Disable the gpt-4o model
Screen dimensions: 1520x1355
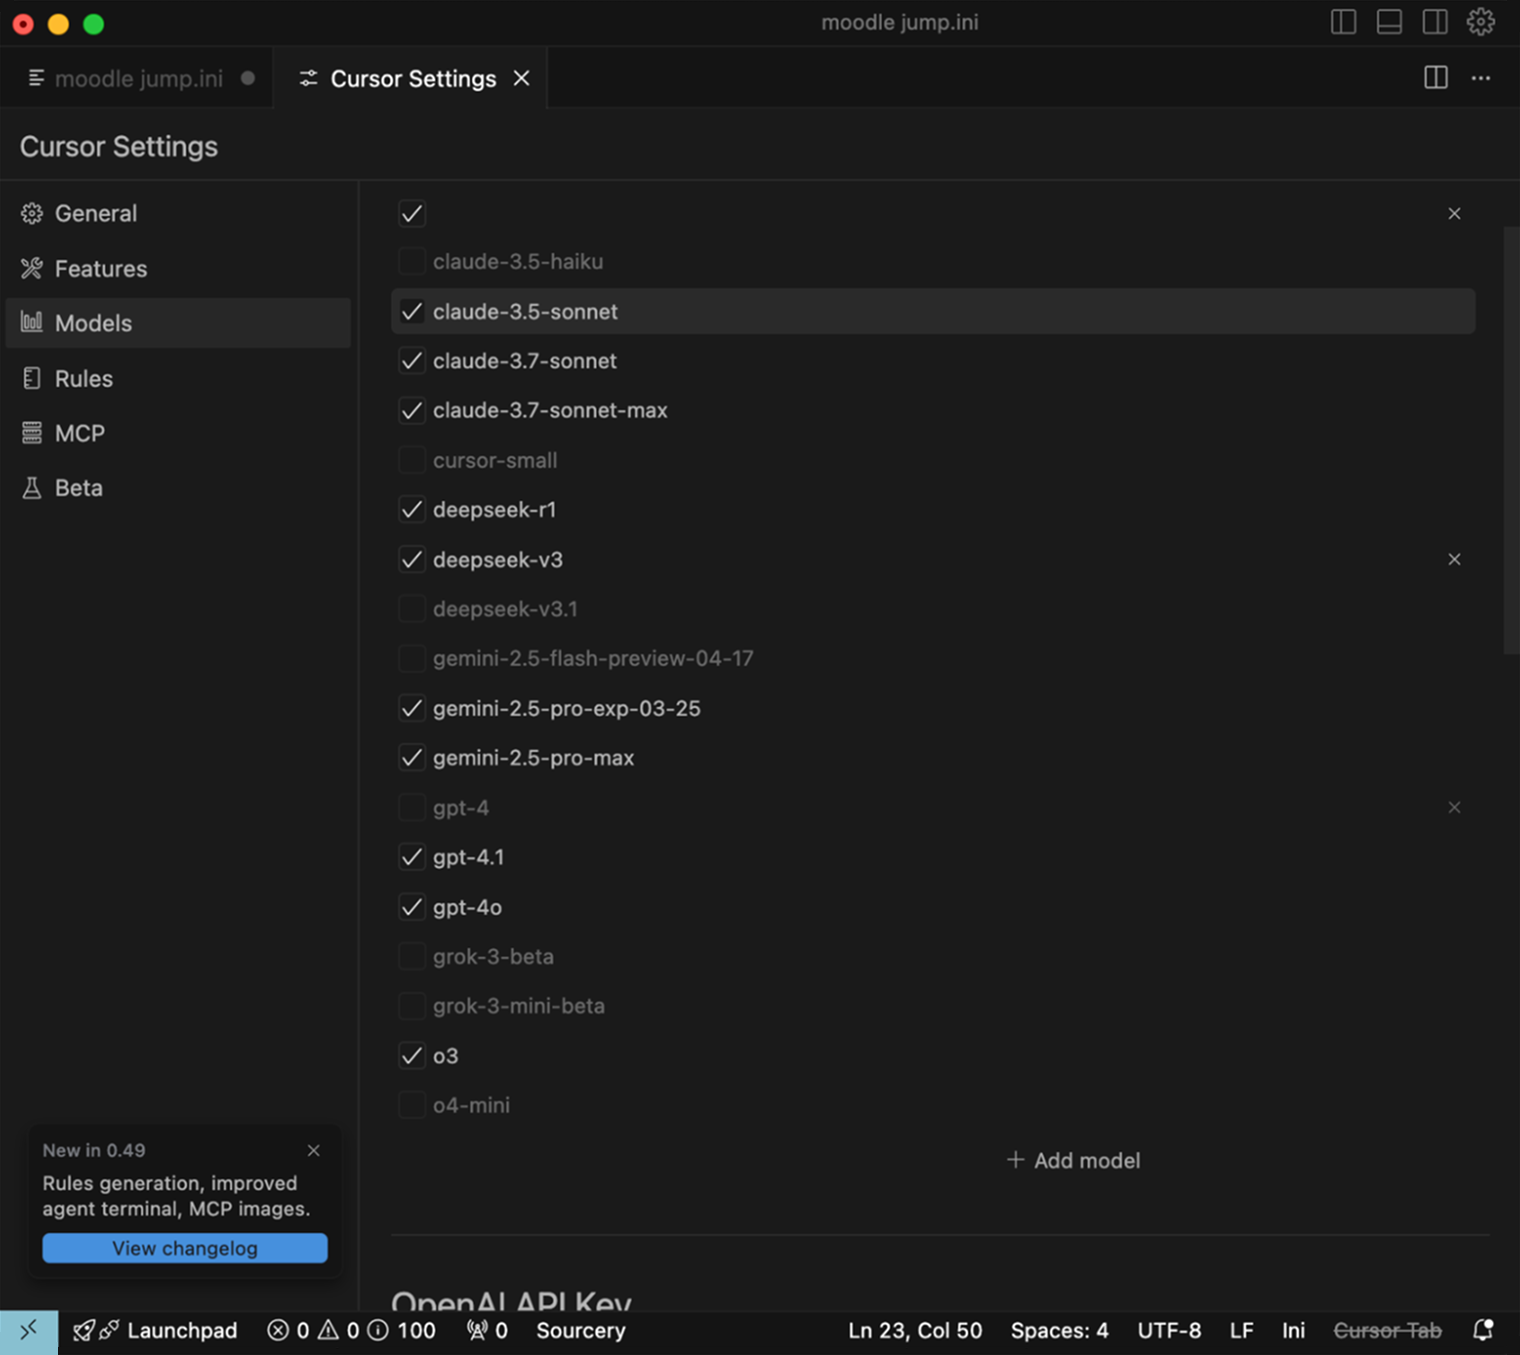(x=412, y=907)
